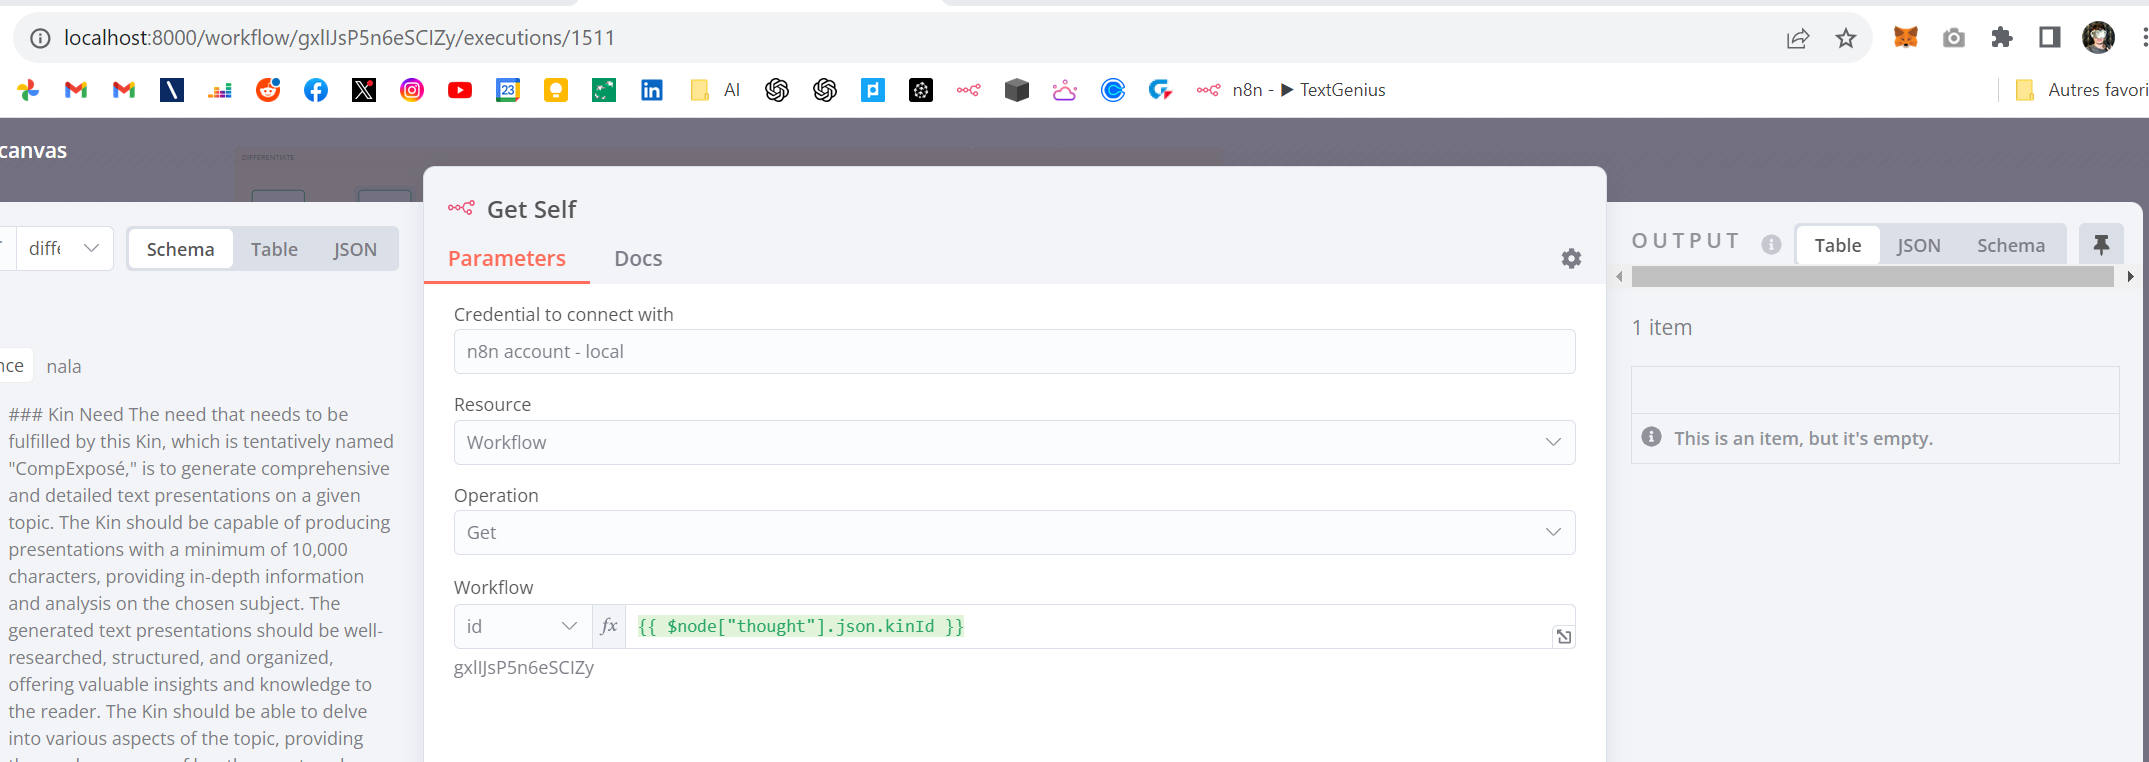Pin the output data
2149x762 pixels.
click(2100, 245)
